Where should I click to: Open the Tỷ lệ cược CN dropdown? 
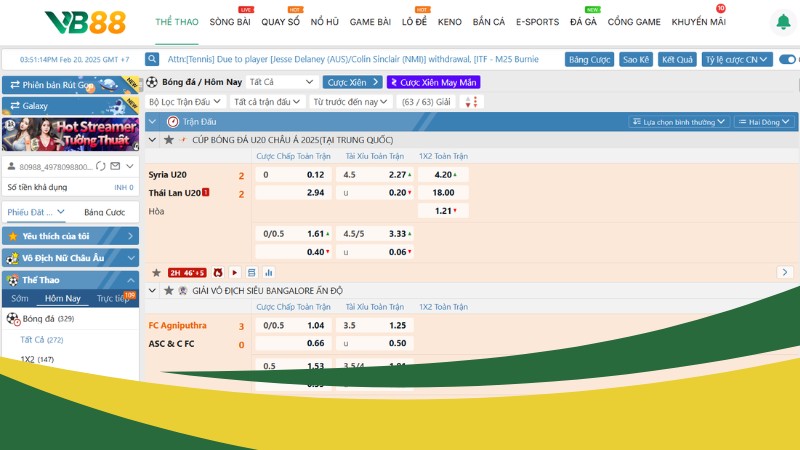coord(737,59)
